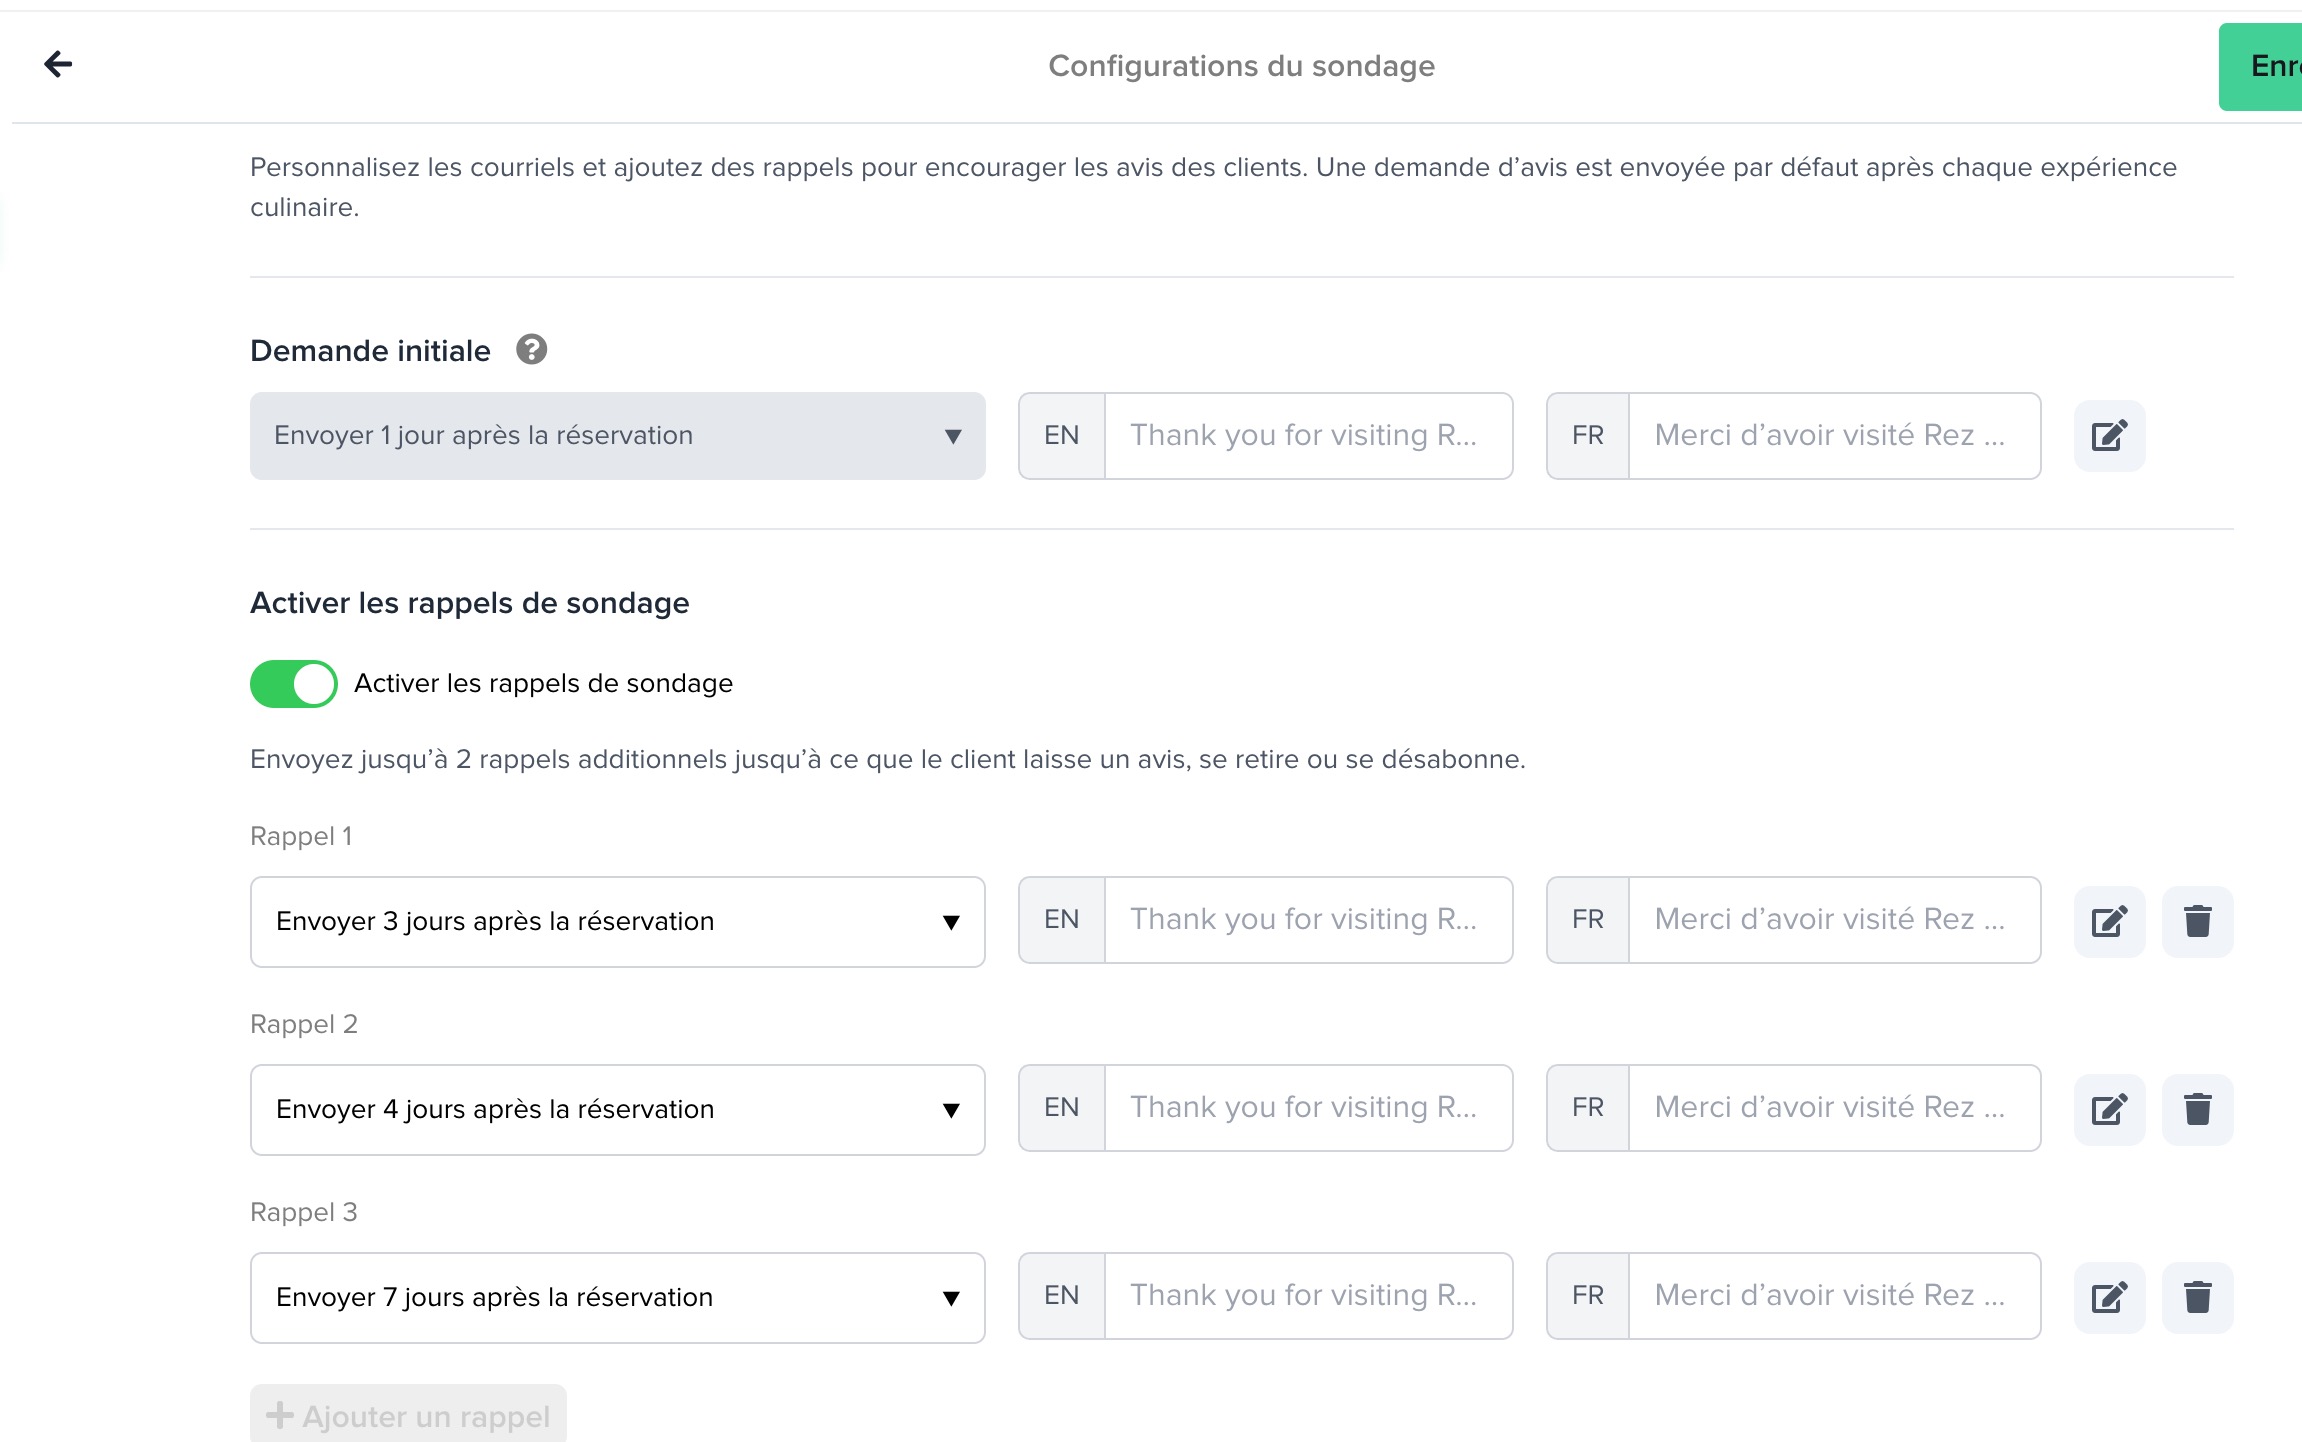The image size is (2302, 1442).
Task: Change Rappel 3 send delay dropdown
Action: tap(617, 1297)
